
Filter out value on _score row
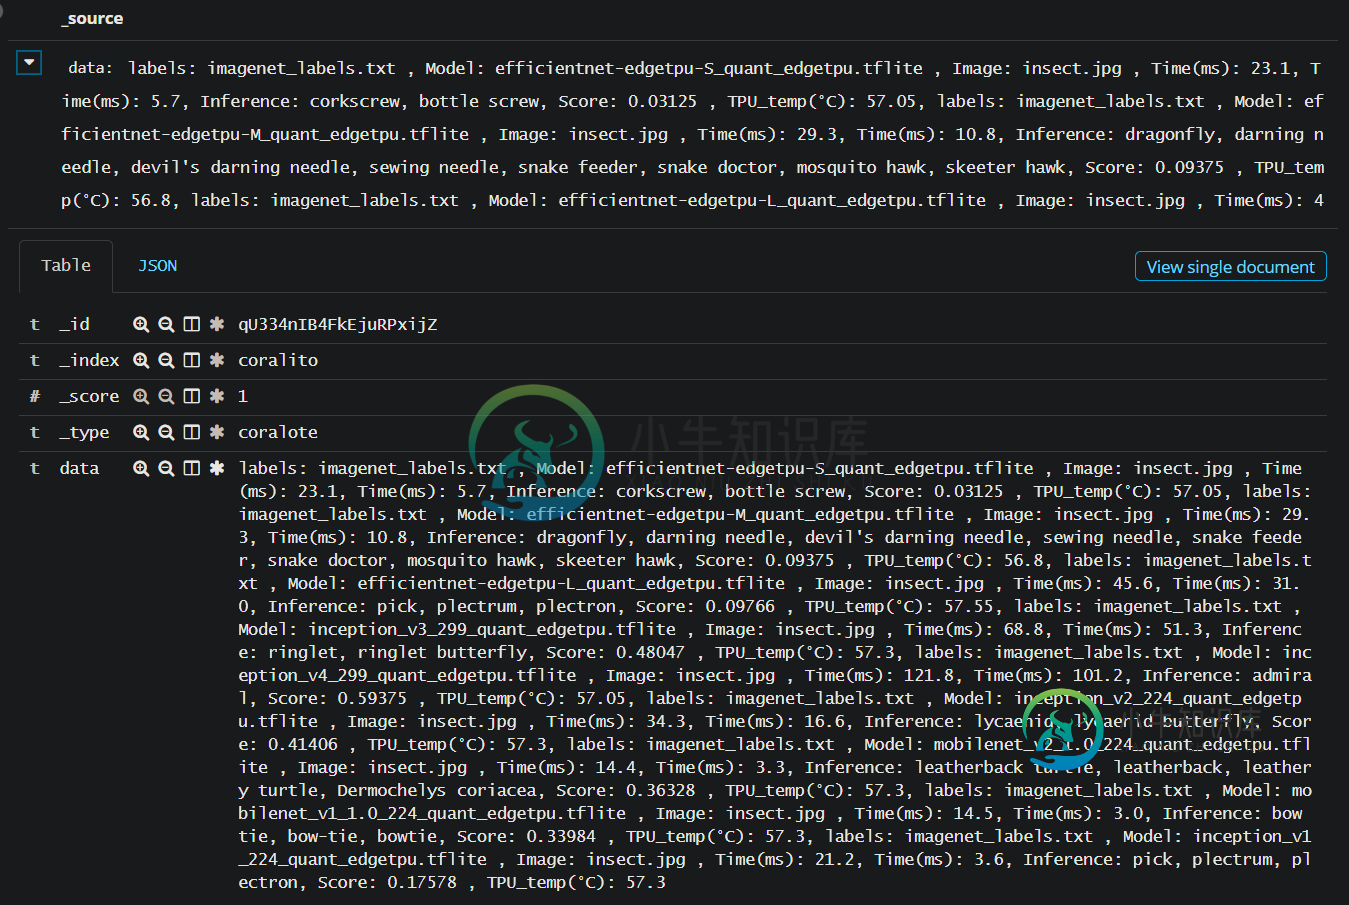[166, 396]
